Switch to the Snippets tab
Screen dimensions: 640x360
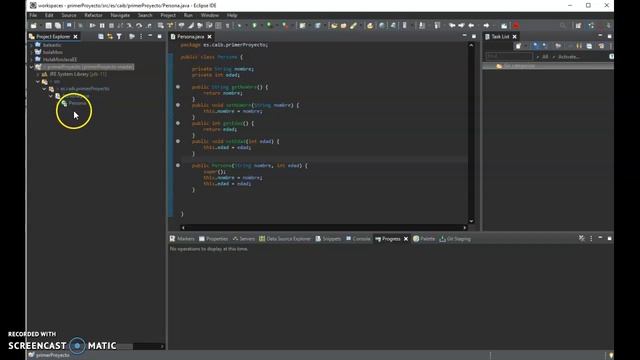tap(328, 239)
